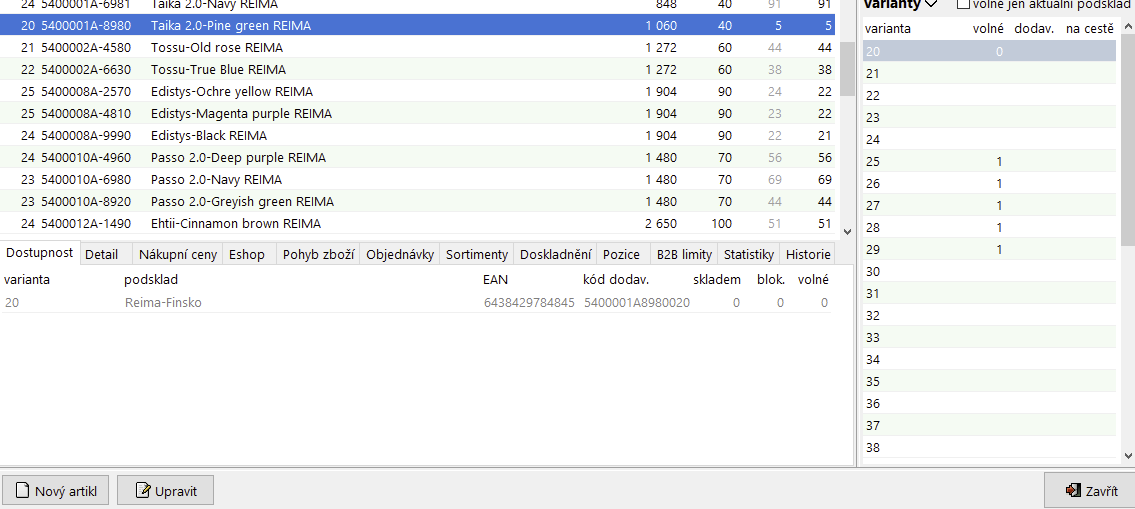Select the Ehtii-Cinnamon brown REIMA row
This screenshot has height=509, width=1135.
[417, 223]
